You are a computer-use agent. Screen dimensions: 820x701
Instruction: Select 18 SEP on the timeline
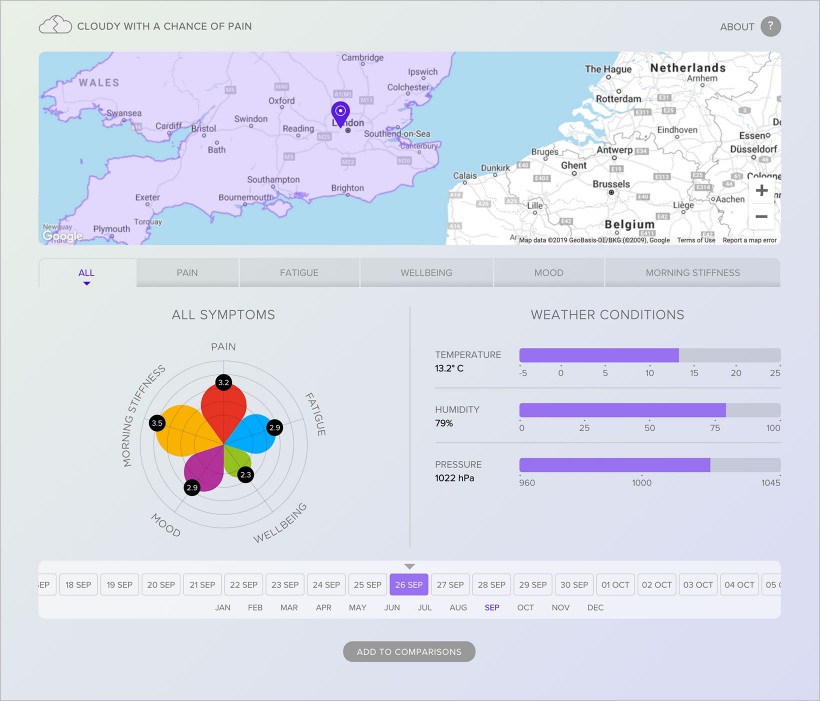tap(78, 585)
